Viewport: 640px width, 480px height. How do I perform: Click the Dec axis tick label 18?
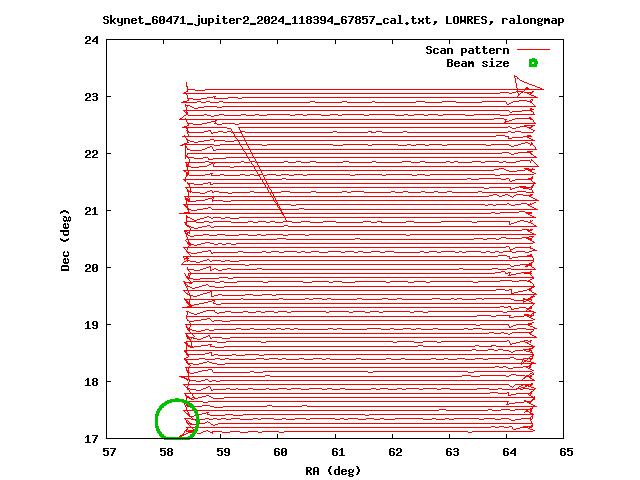(92, 382)
